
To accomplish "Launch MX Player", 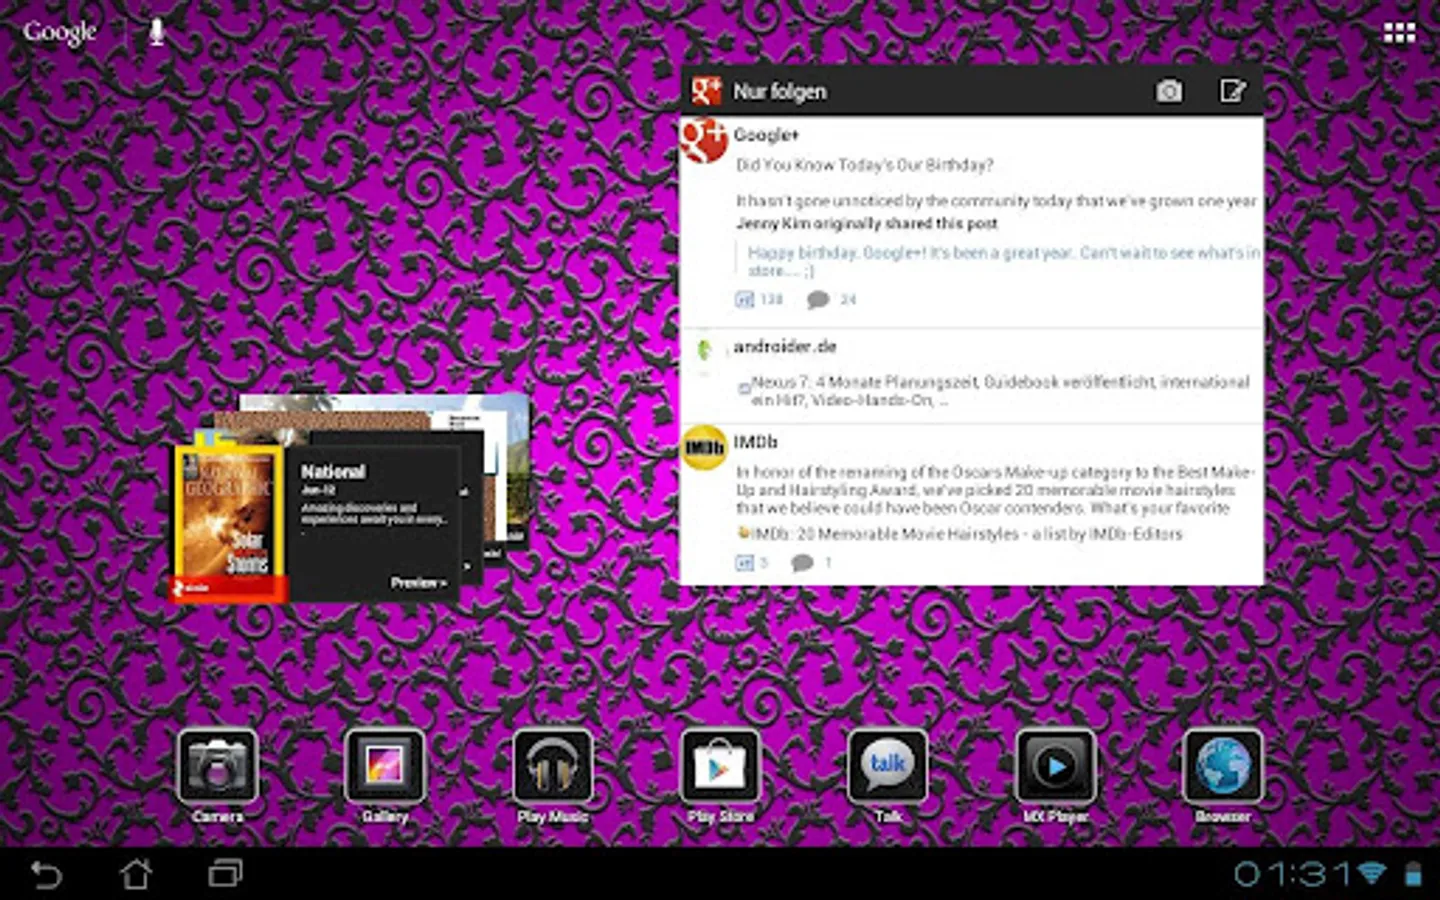I will click(x=1055, y=776).
